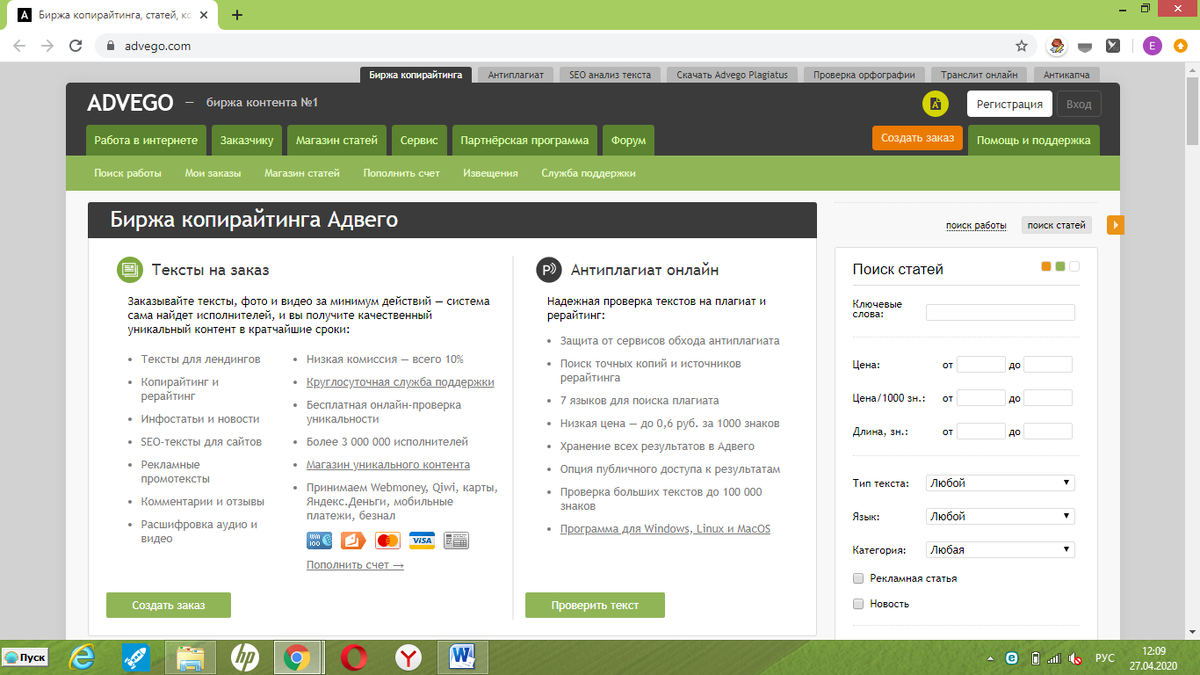Open File Explorer folder in taskbar
The image size is (1200, 675).
coord(191,657)
